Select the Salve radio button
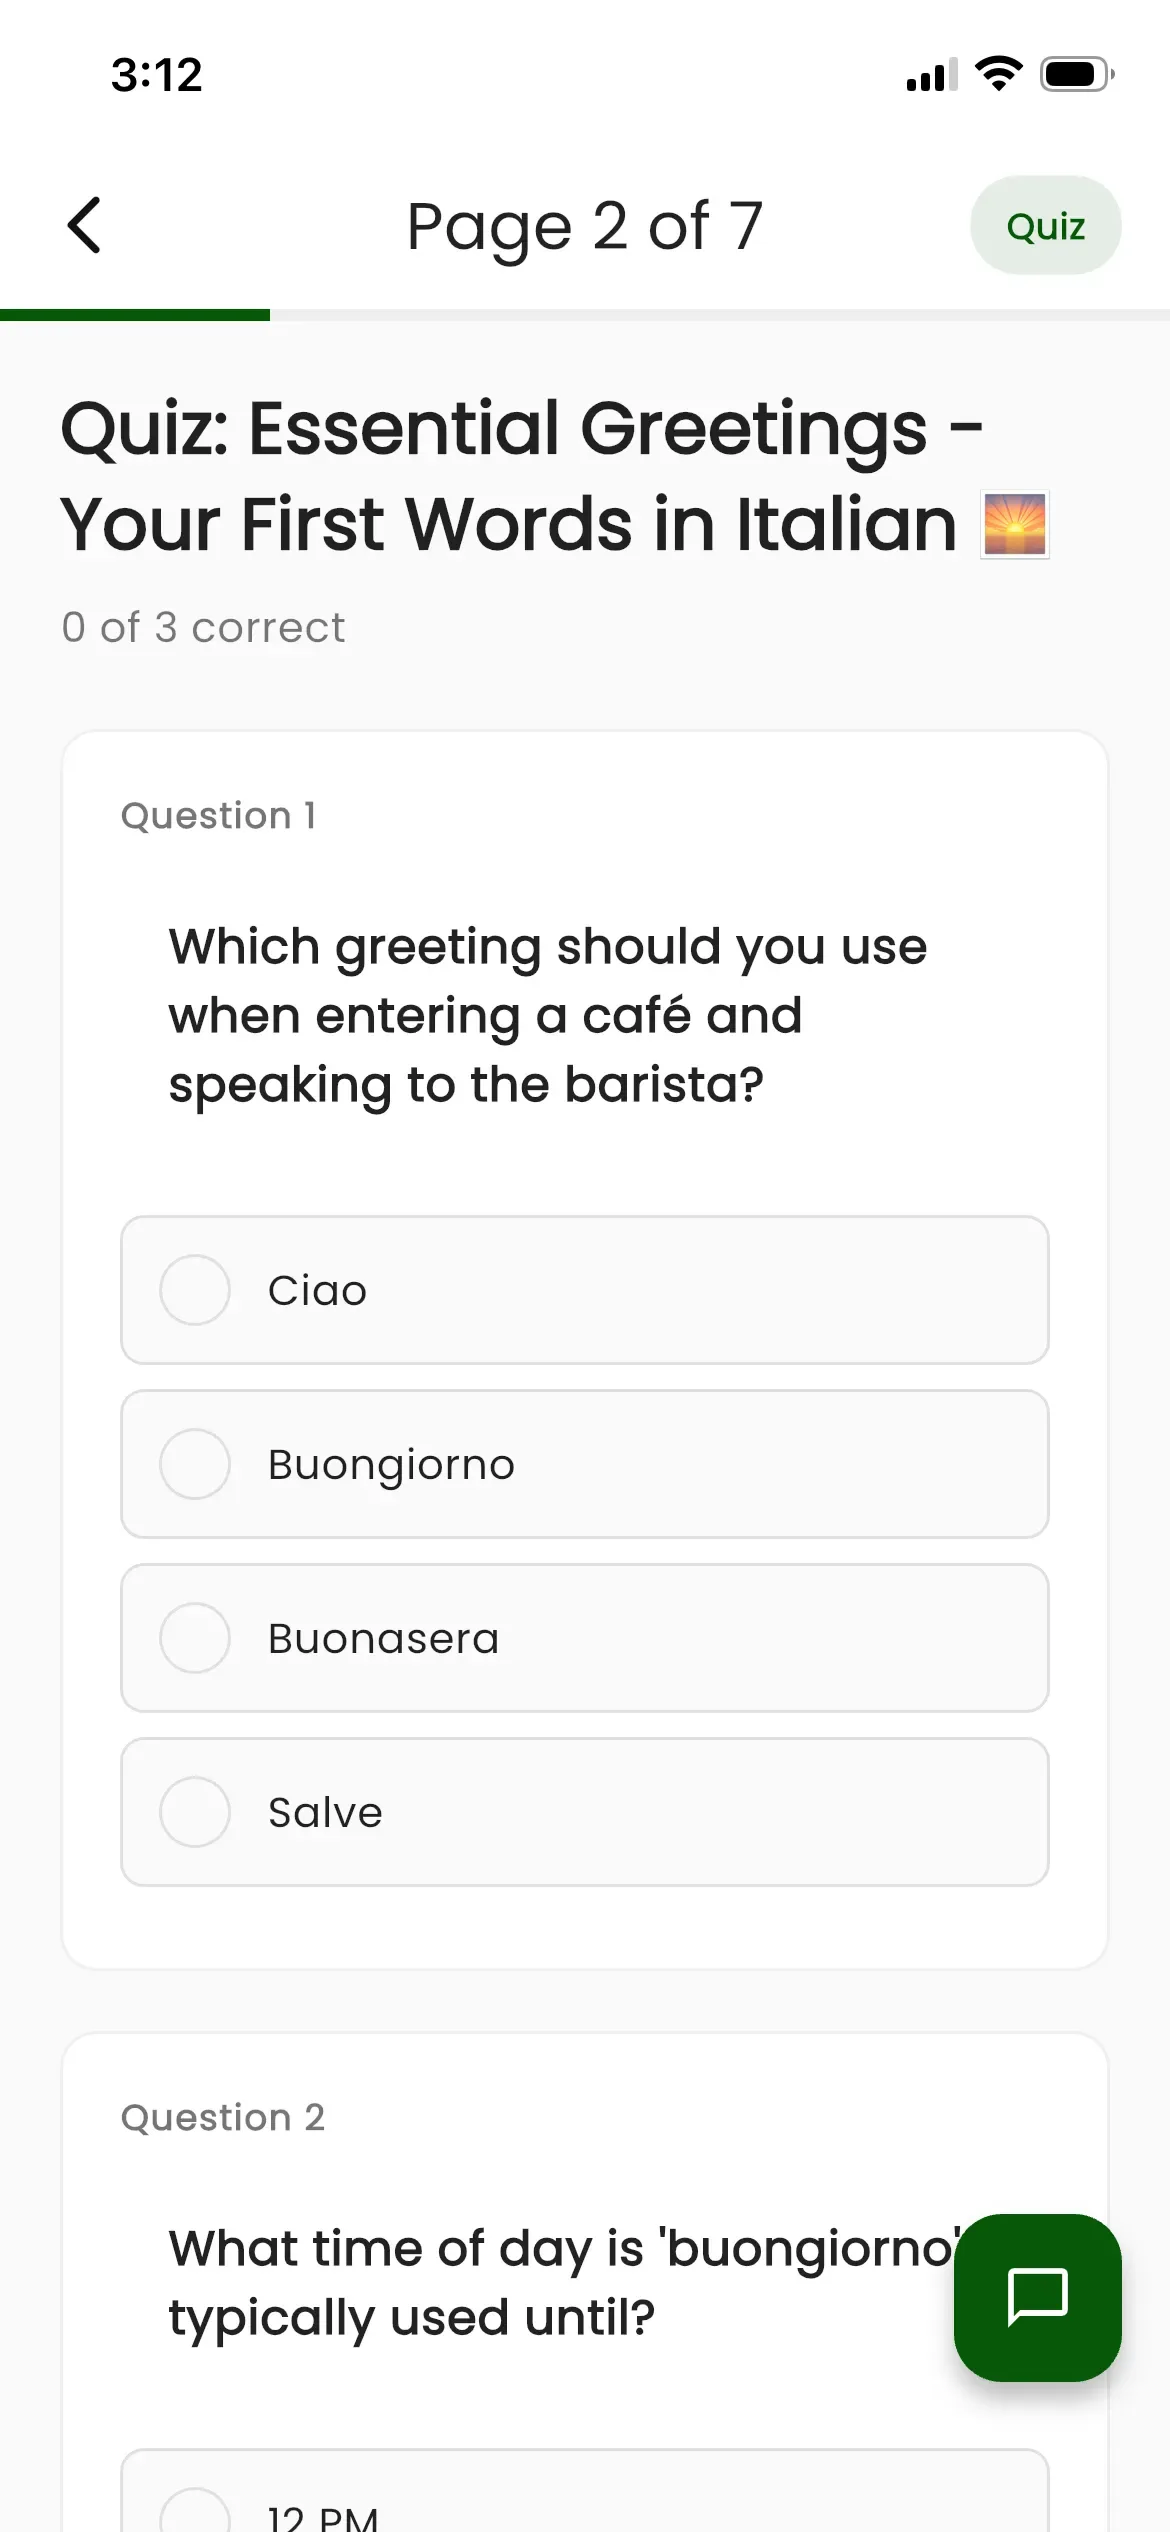This screenshot has width=1170, height=2532. 195,1812
